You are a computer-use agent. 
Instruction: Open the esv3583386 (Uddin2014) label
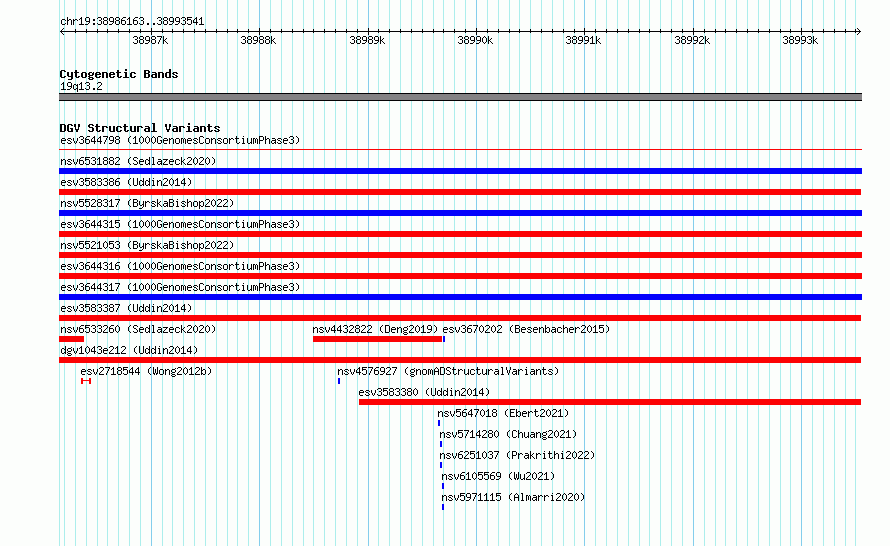(x=126, y=182)
